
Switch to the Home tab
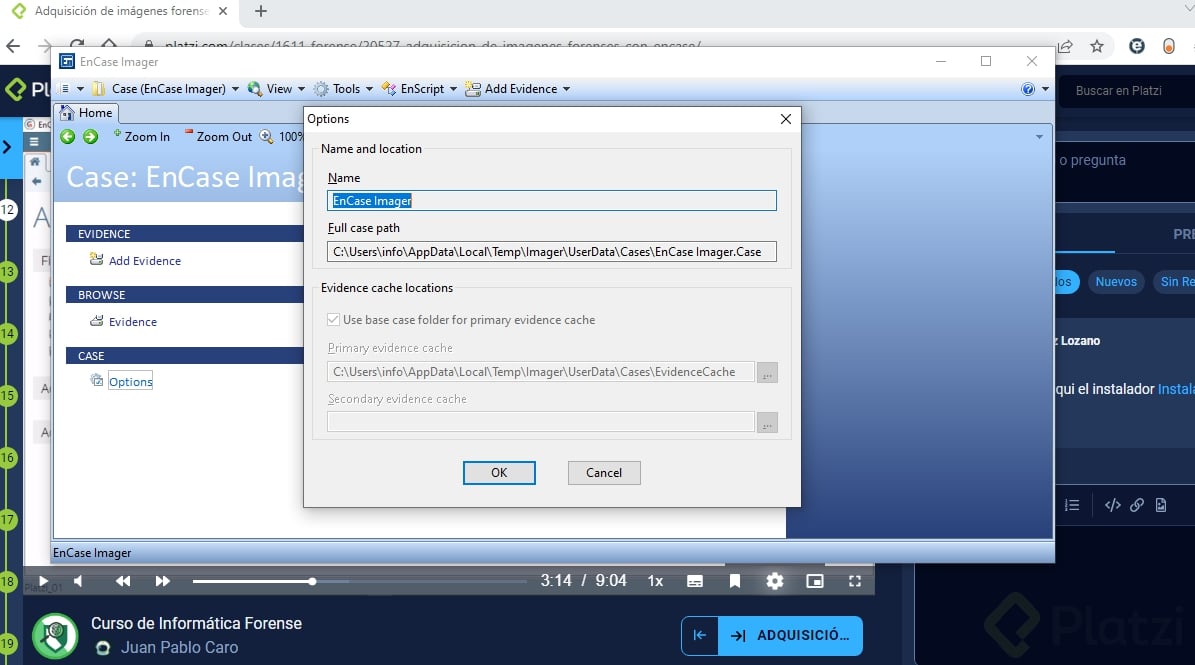click(86, 113)
